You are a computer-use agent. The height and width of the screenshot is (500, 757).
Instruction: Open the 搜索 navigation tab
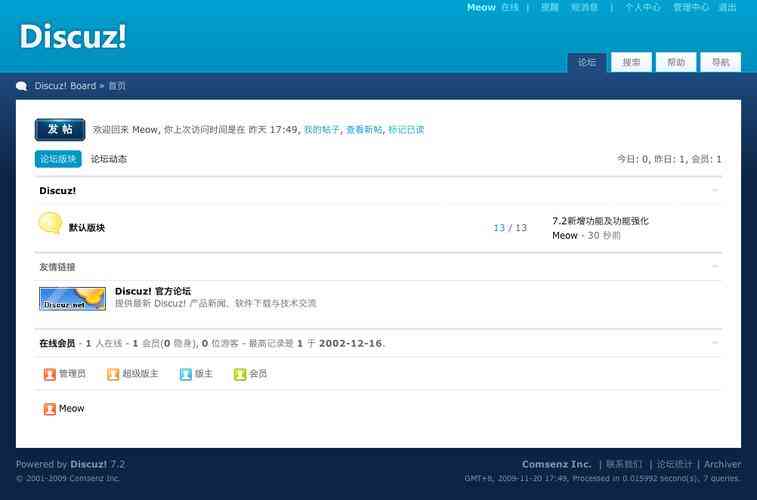631,62
